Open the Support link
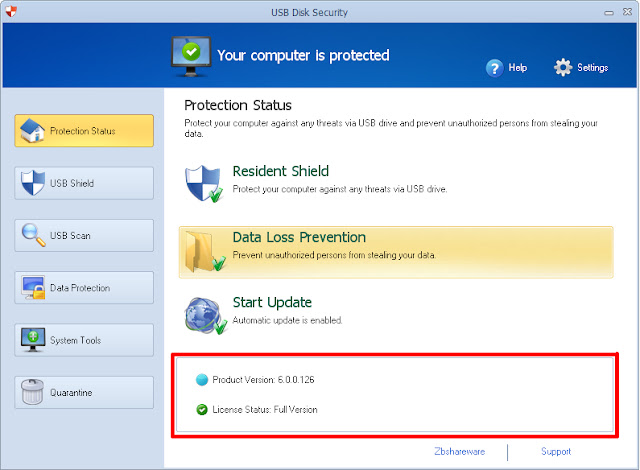The image size is (640, 470). coord(556,452)
